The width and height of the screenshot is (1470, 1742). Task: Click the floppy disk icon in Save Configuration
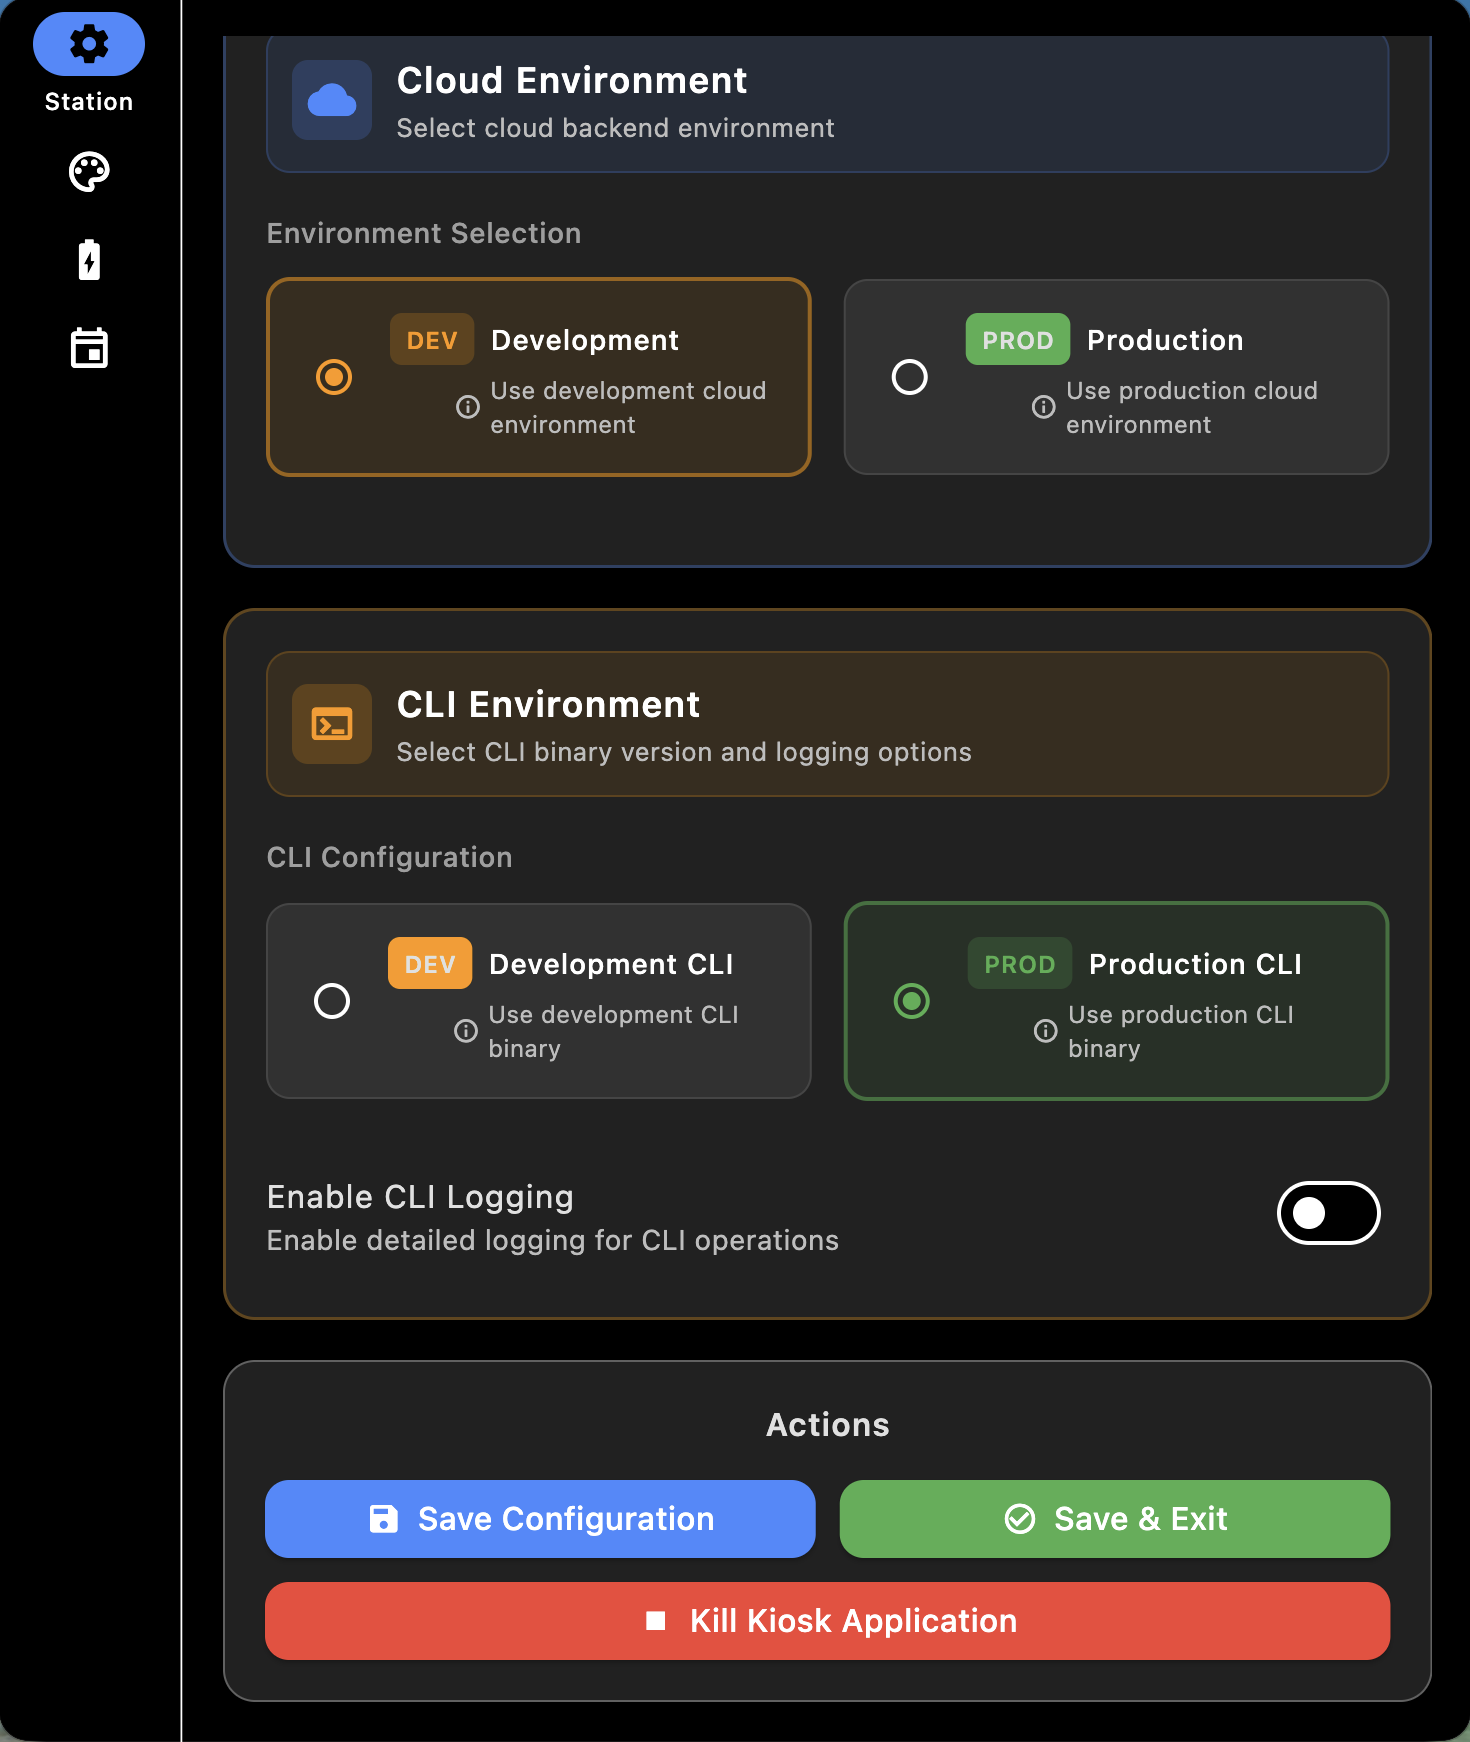pyautogui.click(x=384, y=1519)
